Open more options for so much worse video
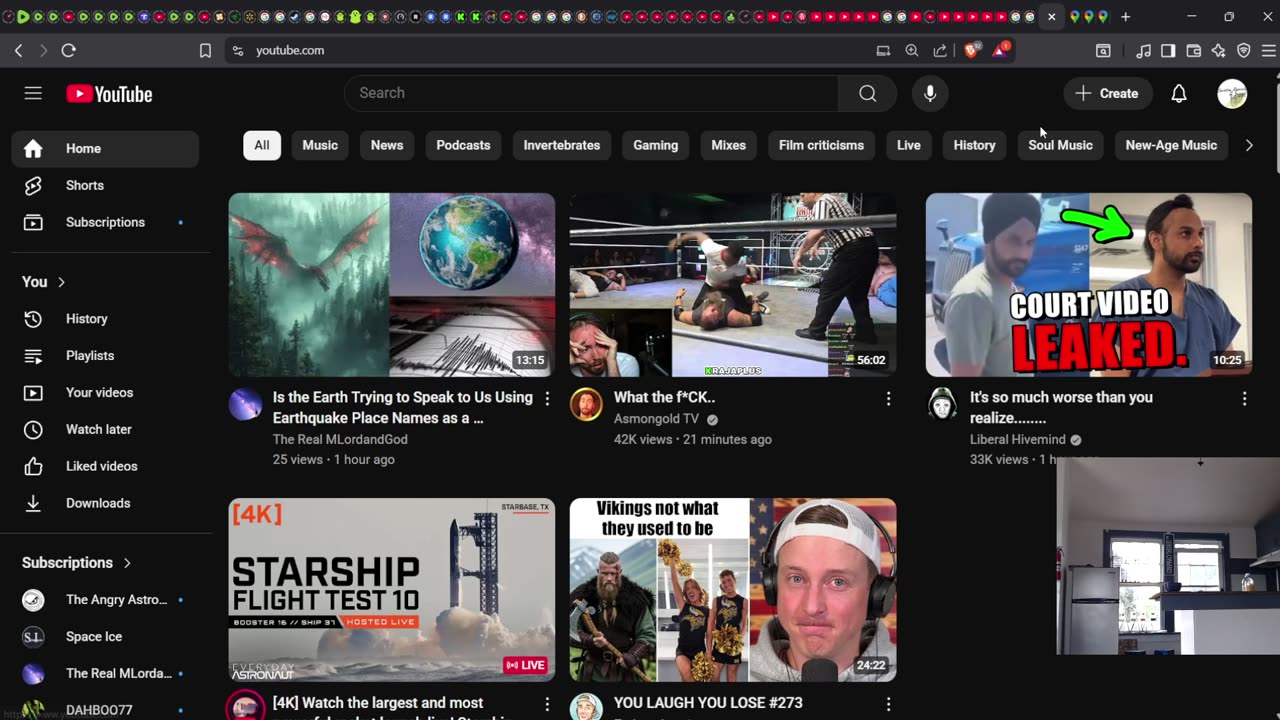The image size is (1280, 720). point(1244,399)
